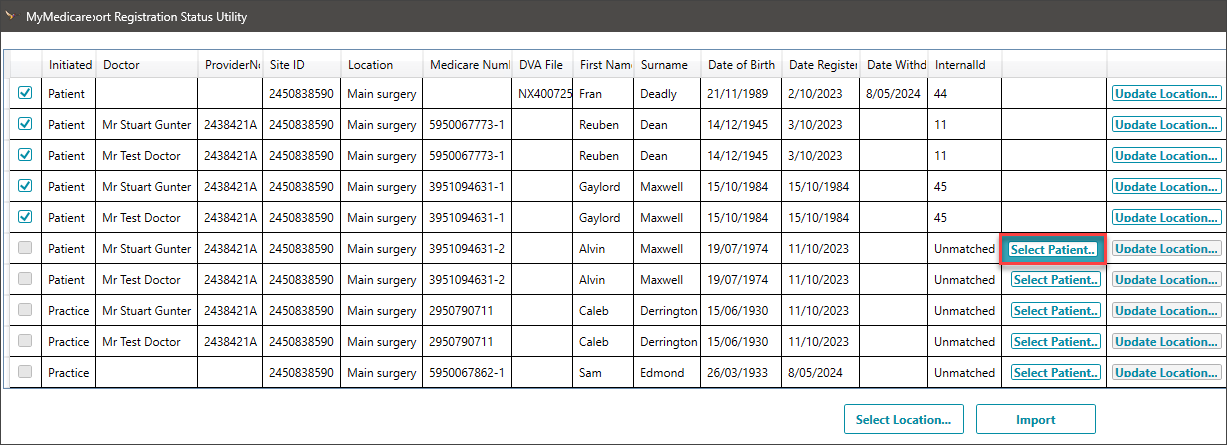Screen dimensions: 1227x445
Task: Update Location for Fran Deadly row
Action: point(1166,94)
